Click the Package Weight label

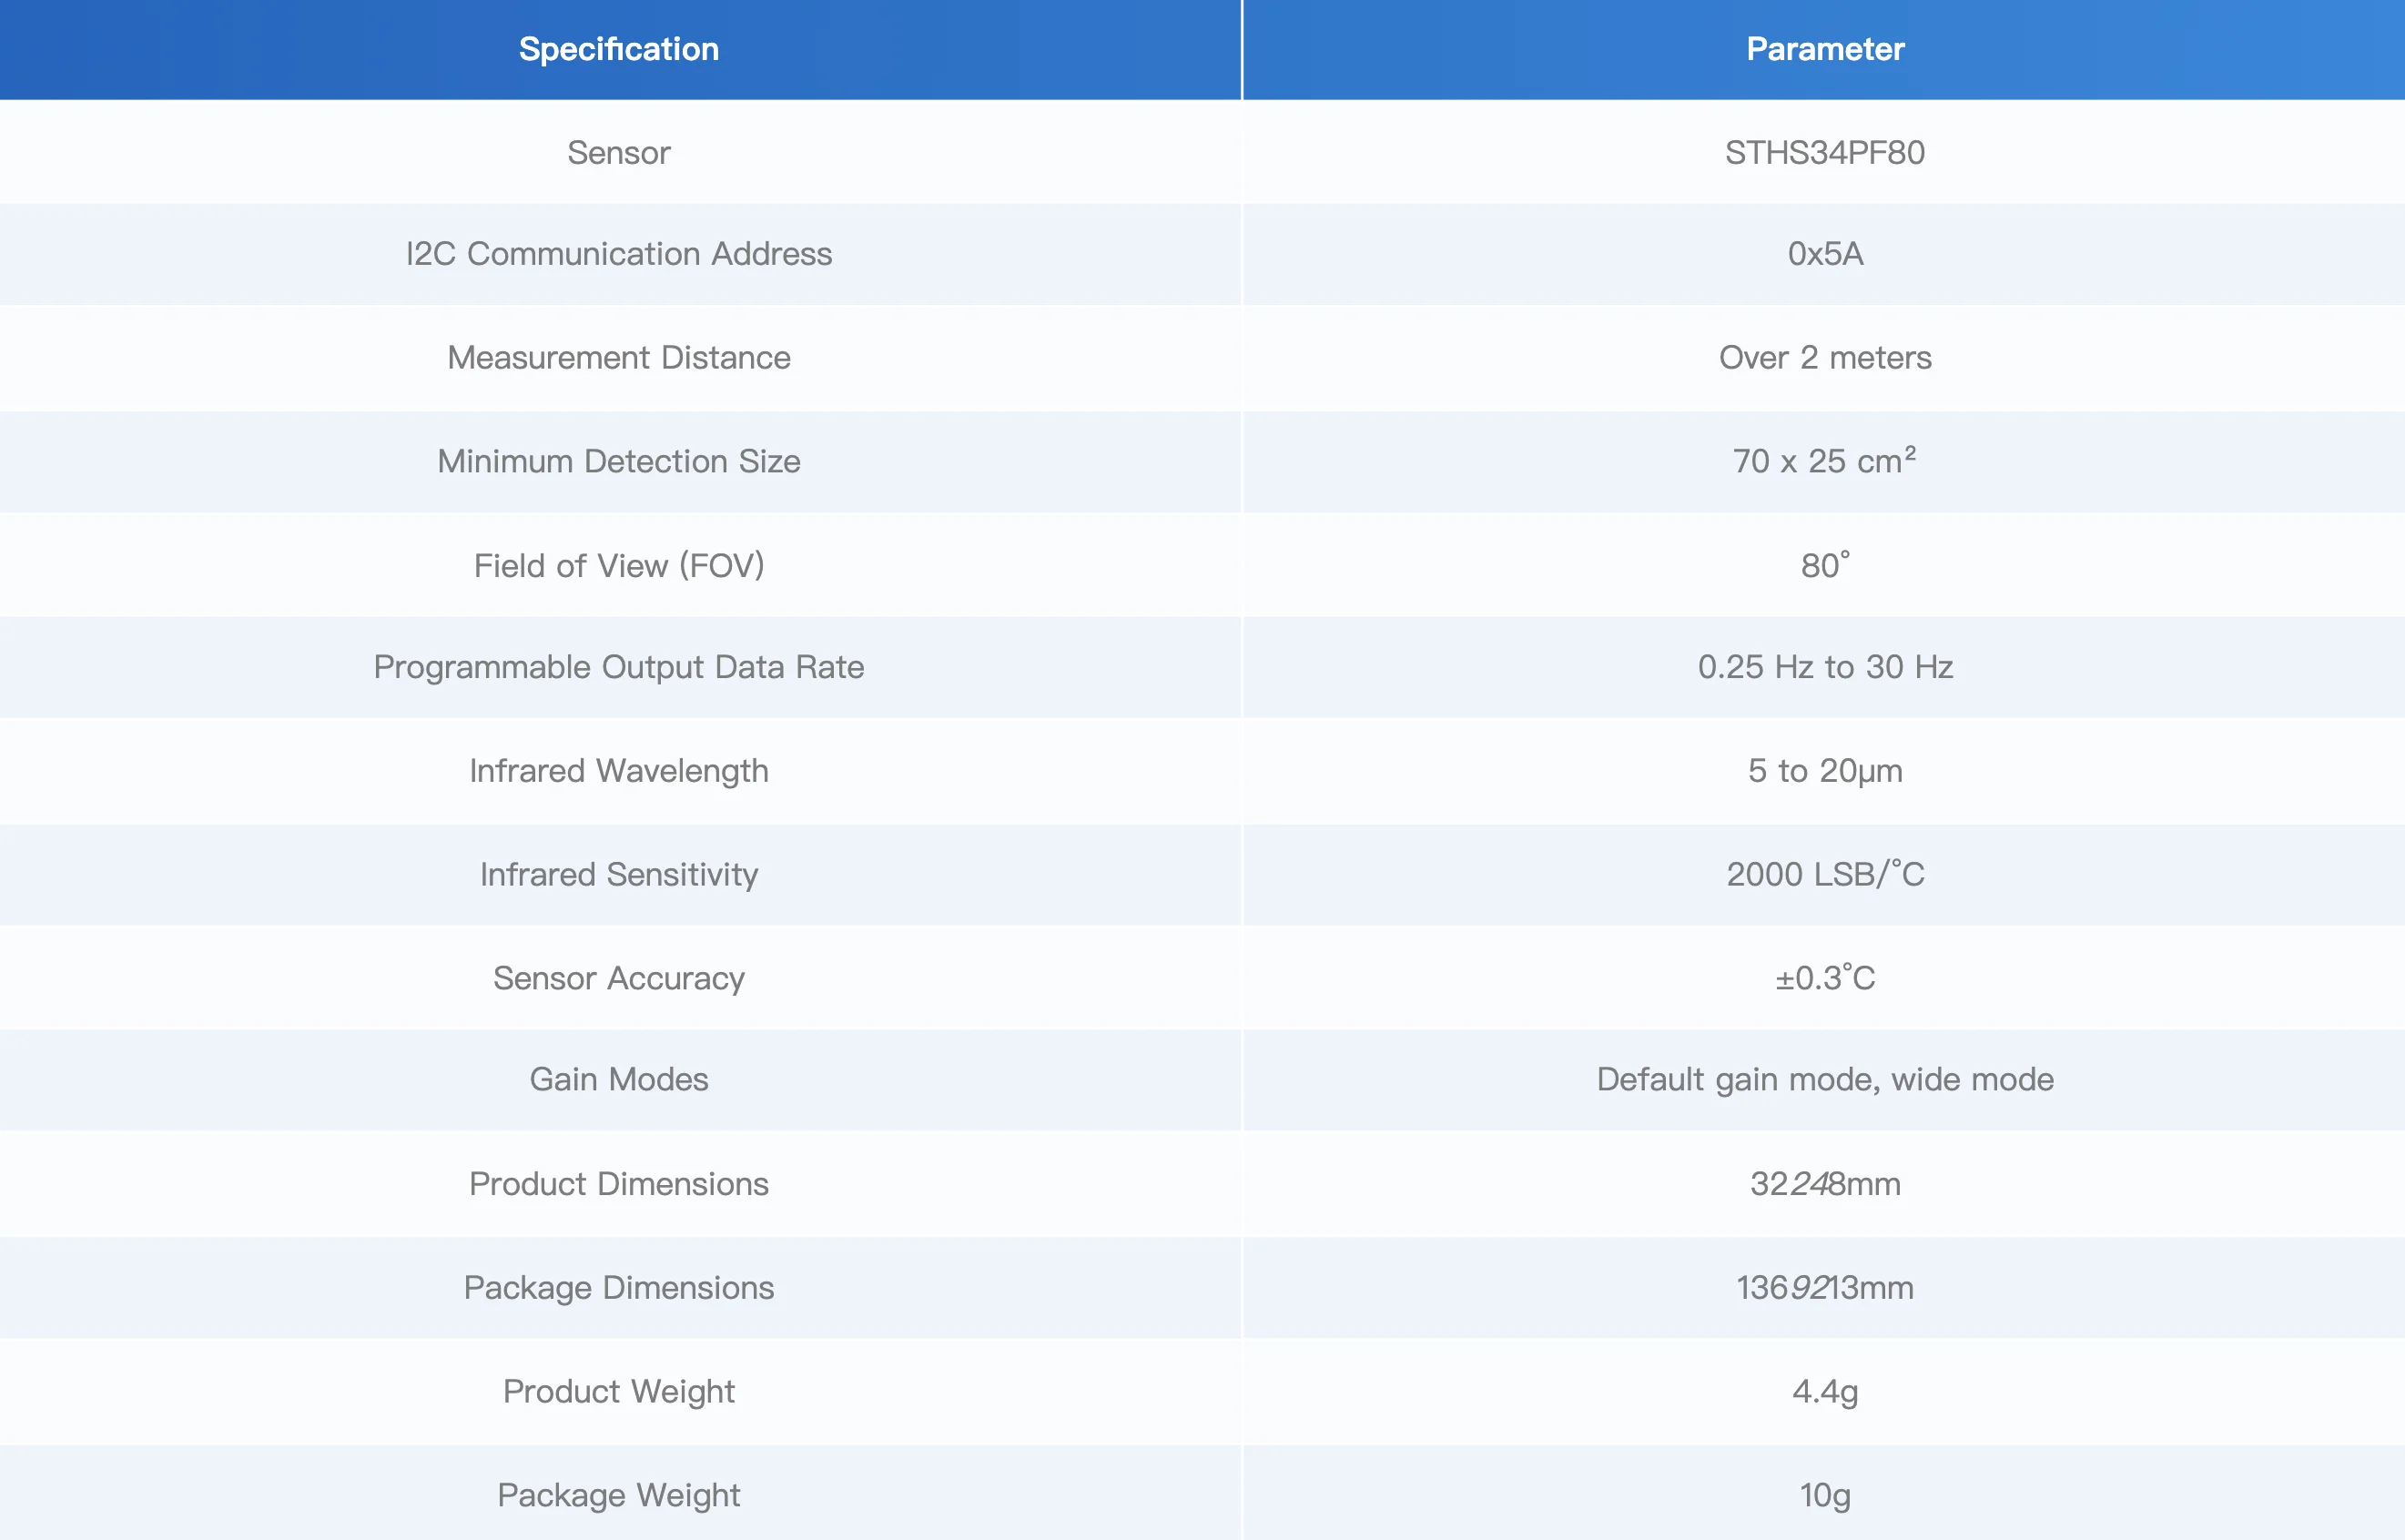619,1495
